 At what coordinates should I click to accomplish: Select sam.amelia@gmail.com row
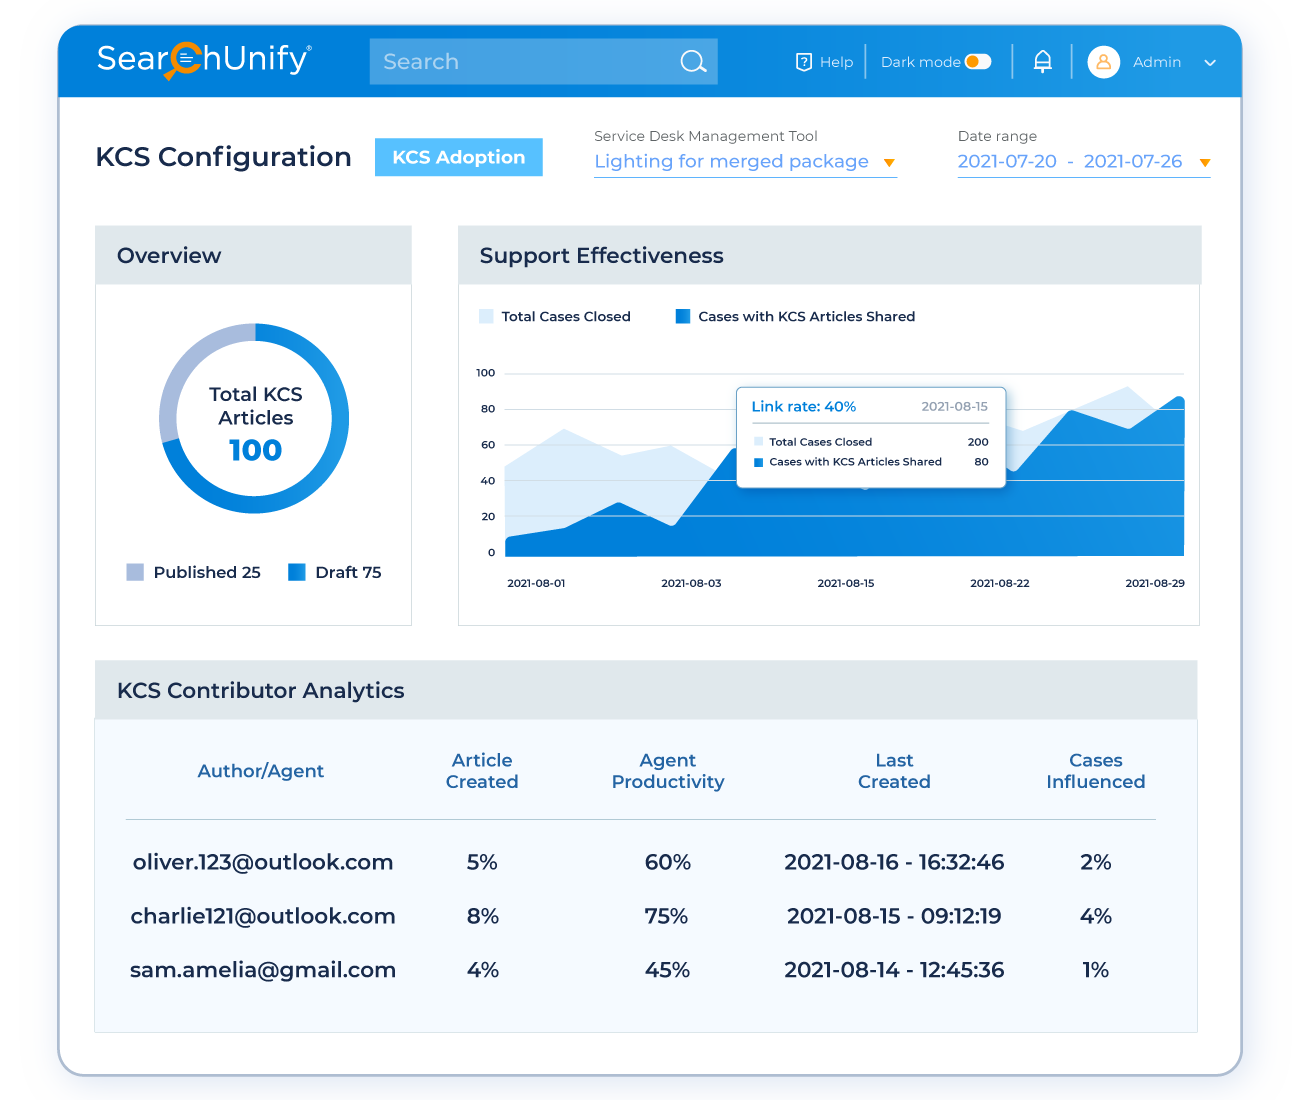tap(640, 970)
